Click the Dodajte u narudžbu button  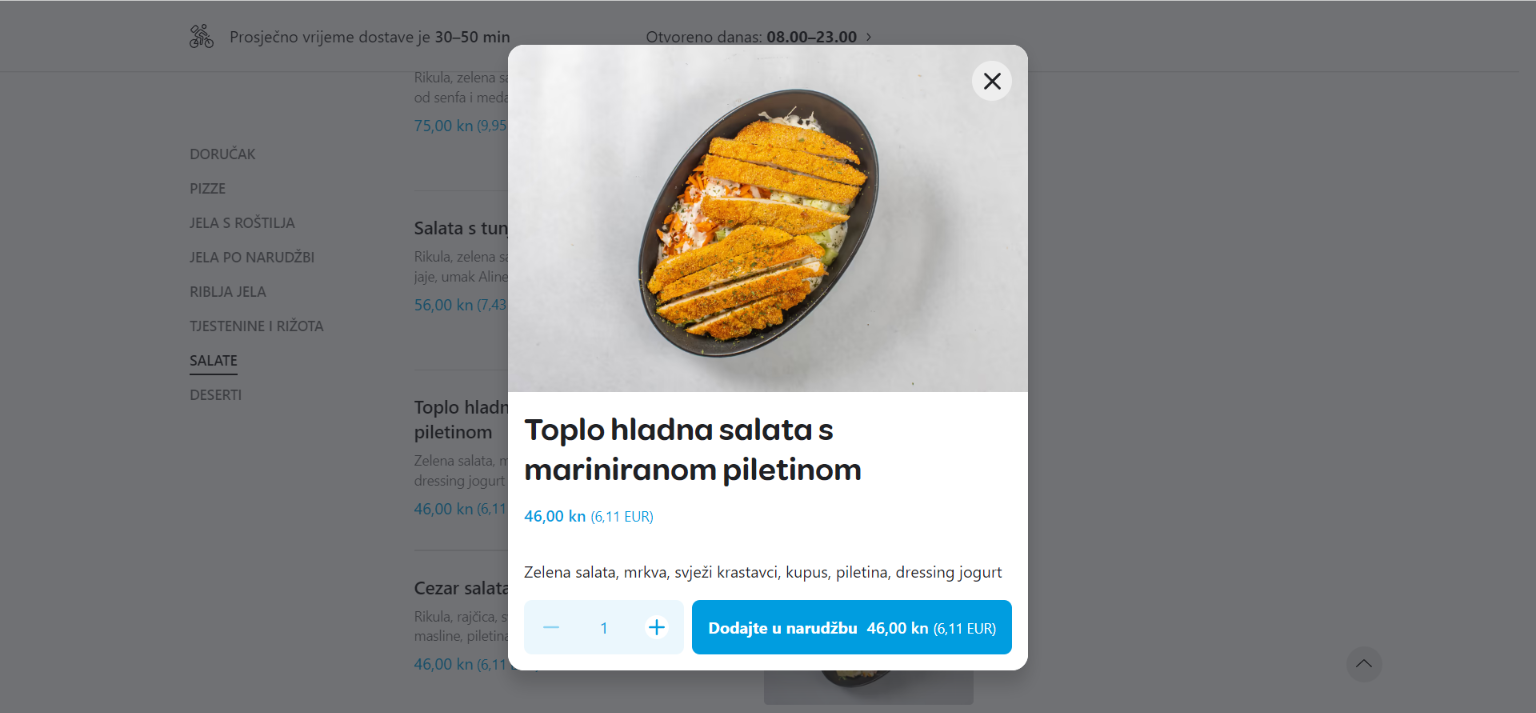[x=852, y=627]
